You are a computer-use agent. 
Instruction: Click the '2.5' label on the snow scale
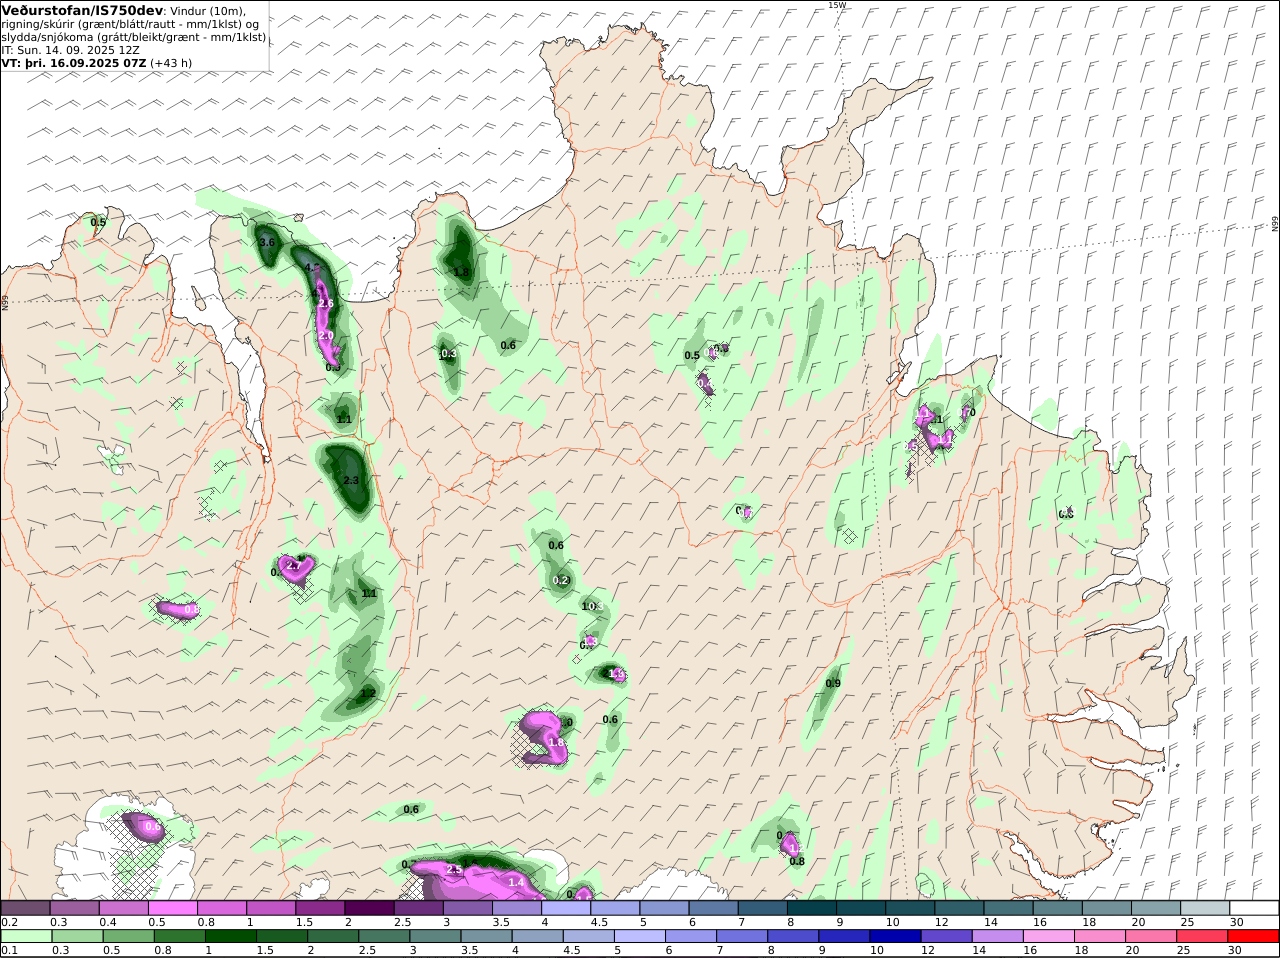(x=402, y=922)
